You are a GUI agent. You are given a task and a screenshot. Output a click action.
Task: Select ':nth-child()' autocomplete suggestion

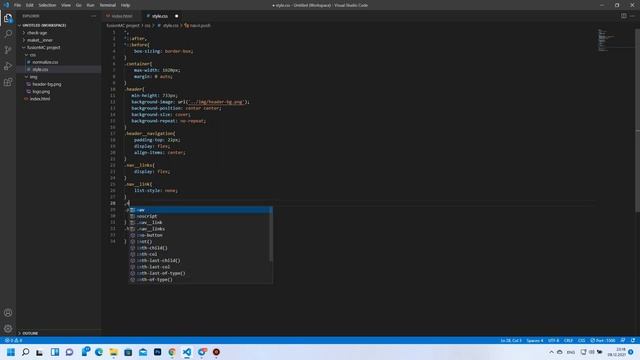tap(200, 248)
